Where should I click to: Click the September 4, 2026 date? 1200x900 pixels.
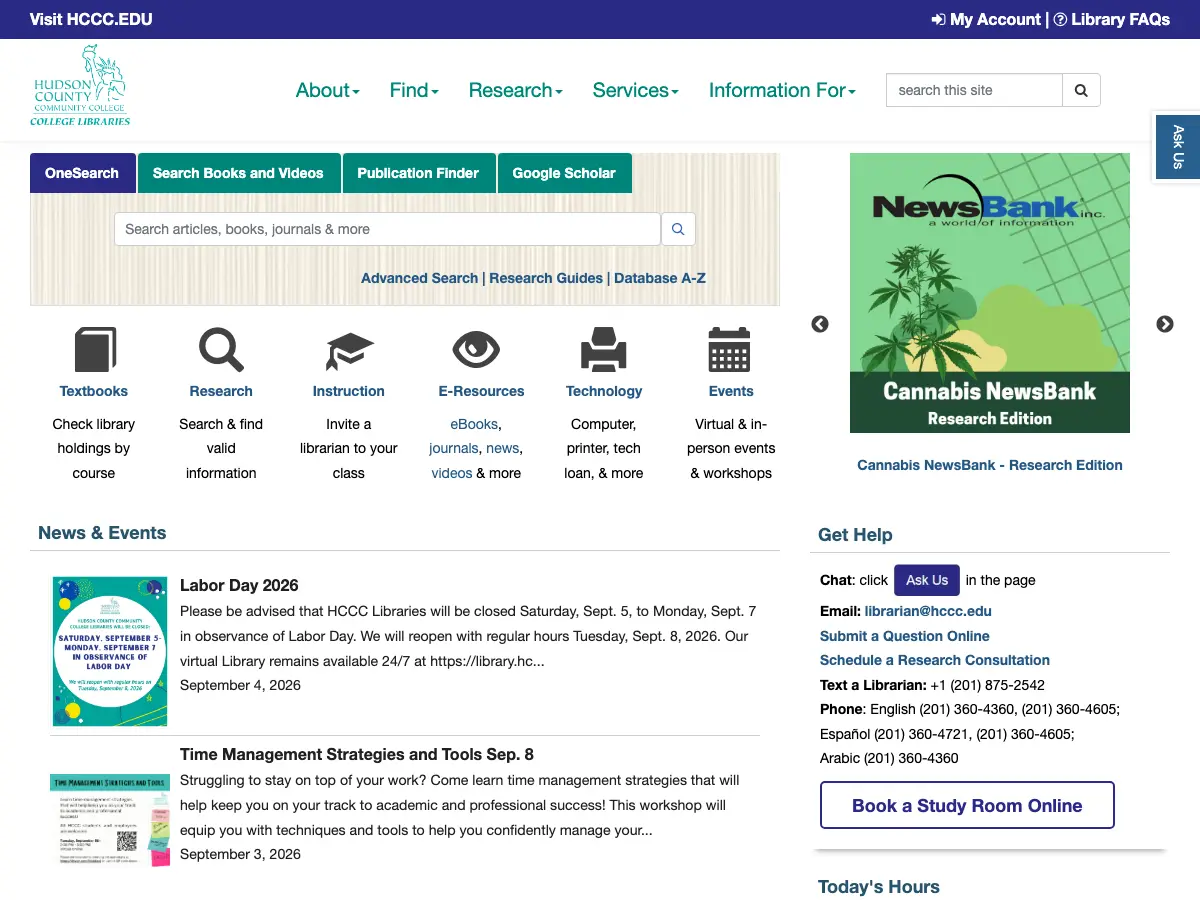(240, 685)
